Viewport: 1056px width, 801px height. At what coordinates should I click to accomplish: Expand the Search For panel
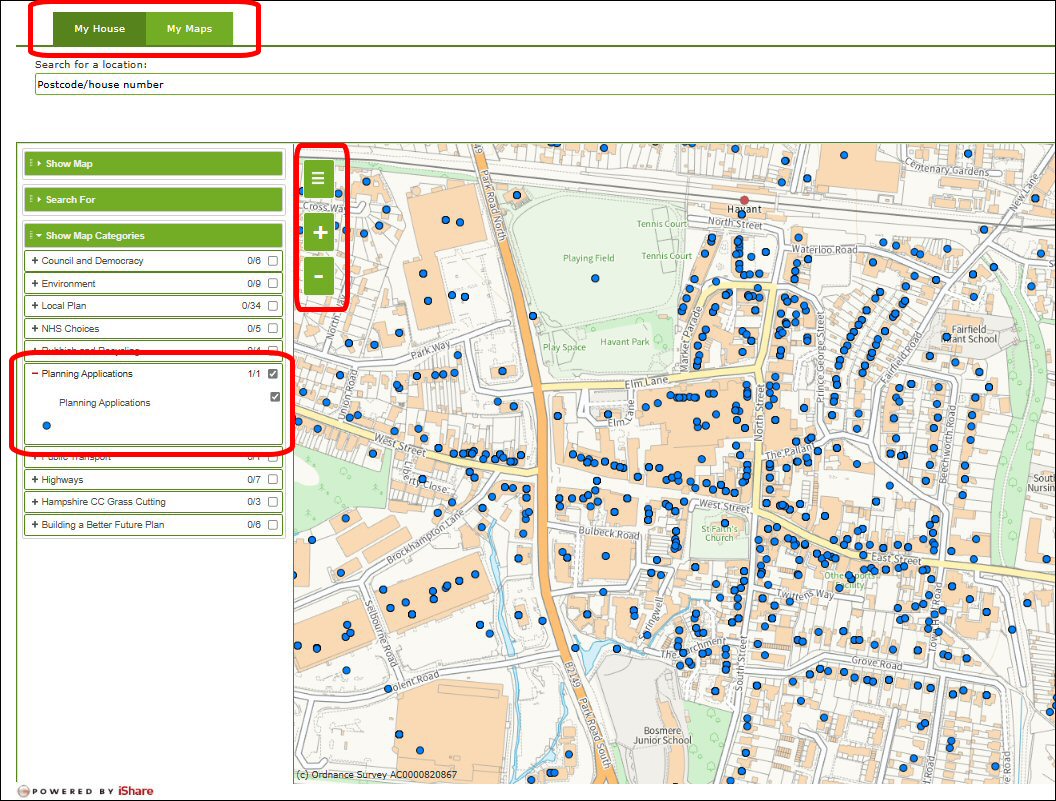tap(70, 200)
